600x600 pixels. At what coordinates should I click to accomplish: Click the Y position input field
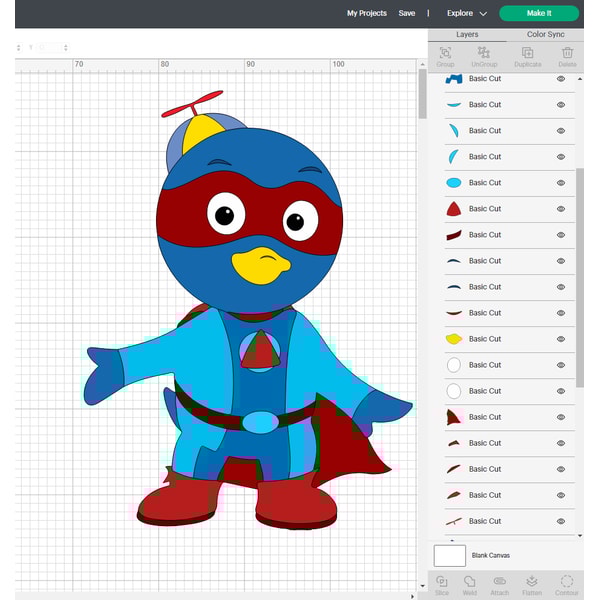pos(48,47)
